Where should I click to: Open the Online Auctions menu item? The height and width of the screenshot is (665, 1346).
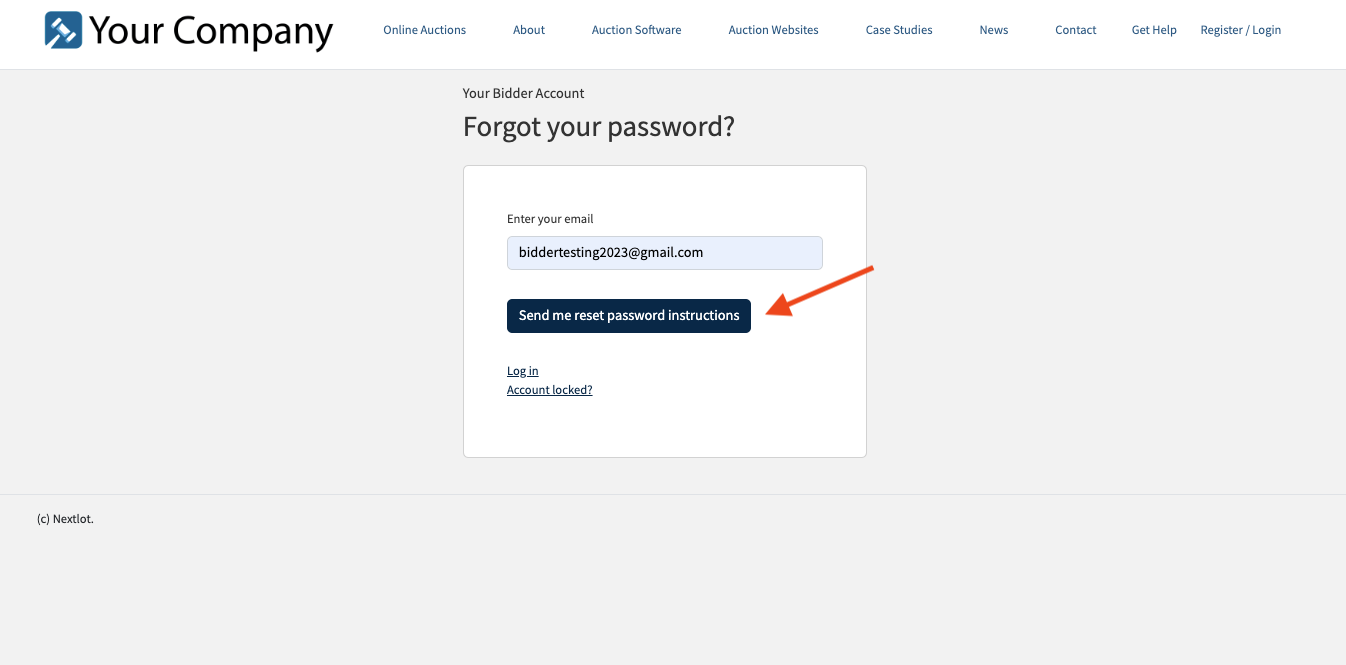[424, 30]
